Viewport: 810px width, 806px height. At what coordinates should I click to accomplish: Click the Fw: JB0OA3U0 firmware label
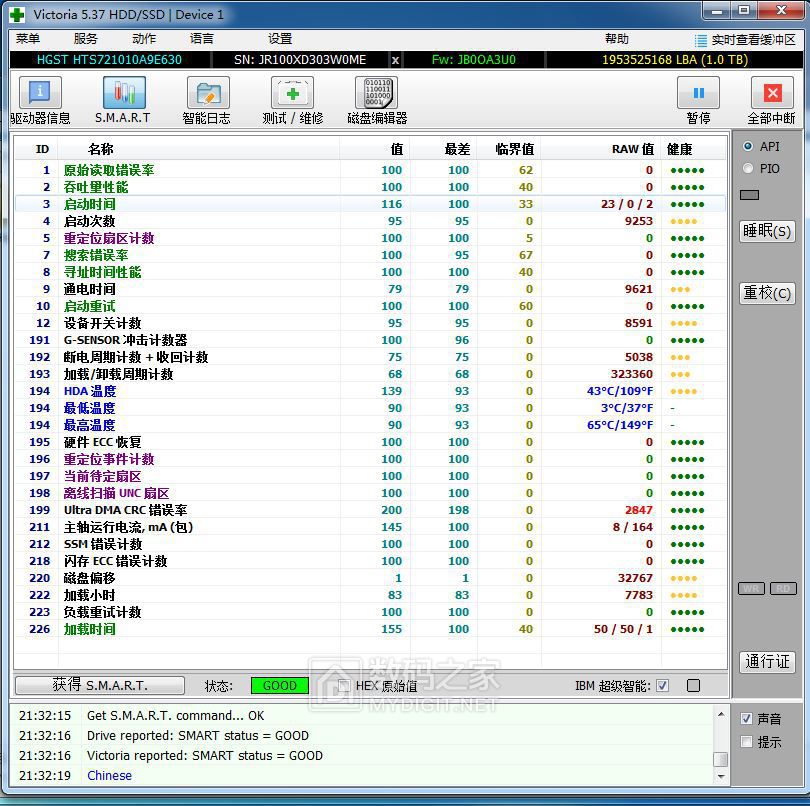474,60
